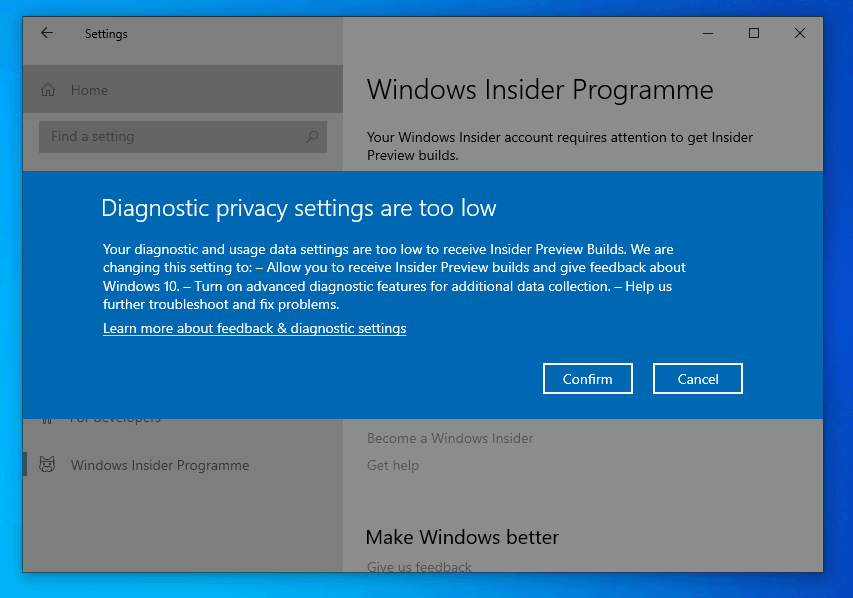
Task: Minimize the Settings window
Action: (x=707, y=33)
